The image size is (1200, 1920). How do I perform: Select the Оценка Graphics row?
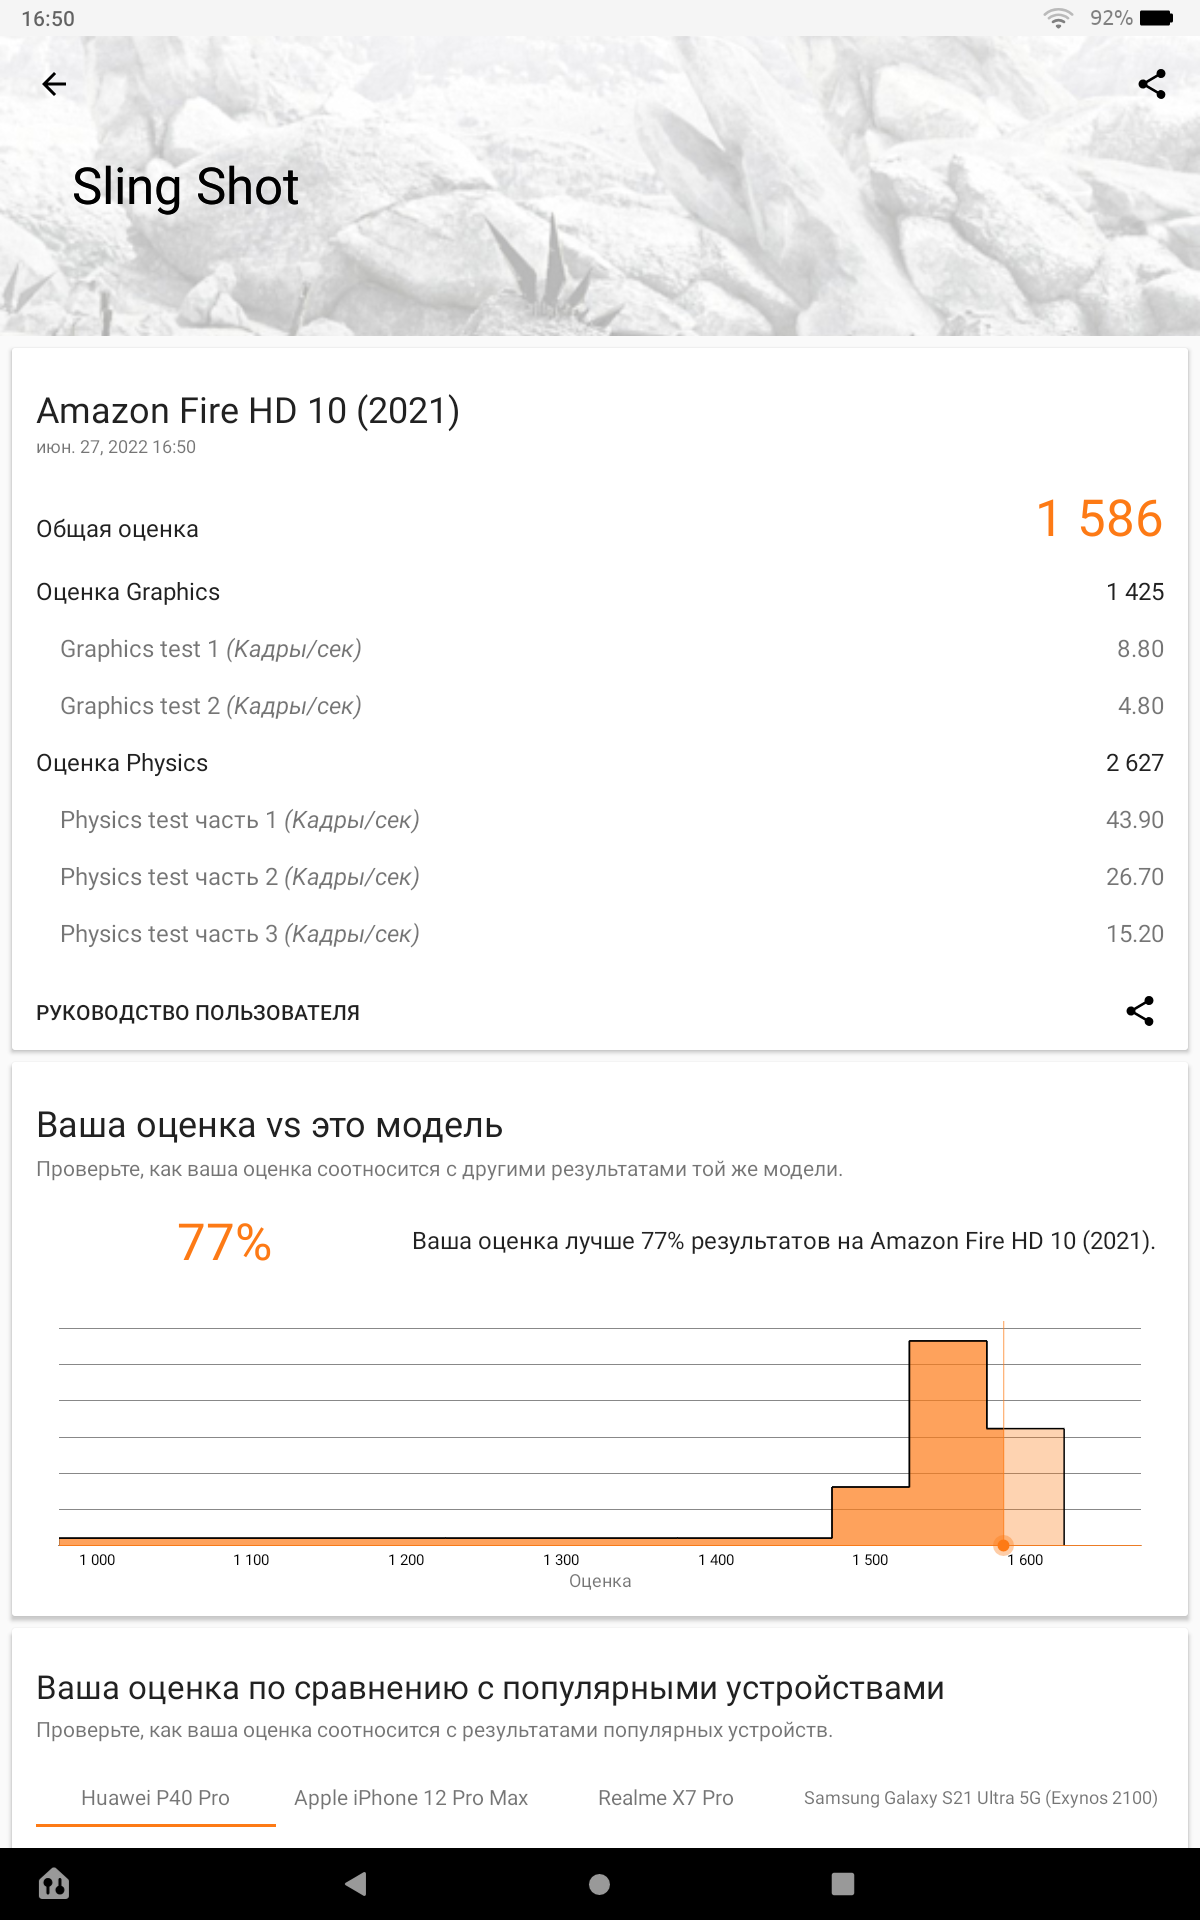(600, 592)
